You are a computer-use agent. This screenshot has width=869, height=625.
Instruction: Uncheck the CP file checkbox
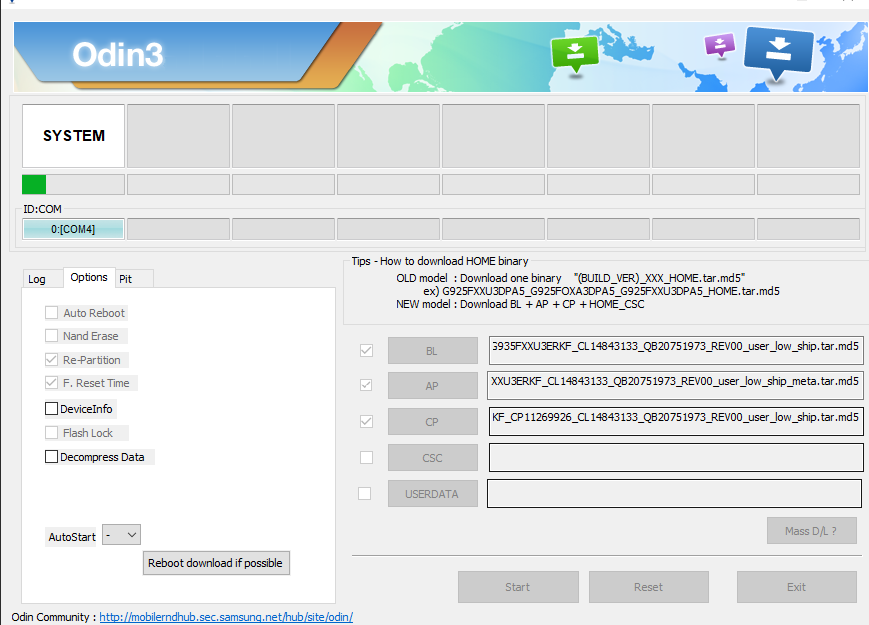point(366,422)
